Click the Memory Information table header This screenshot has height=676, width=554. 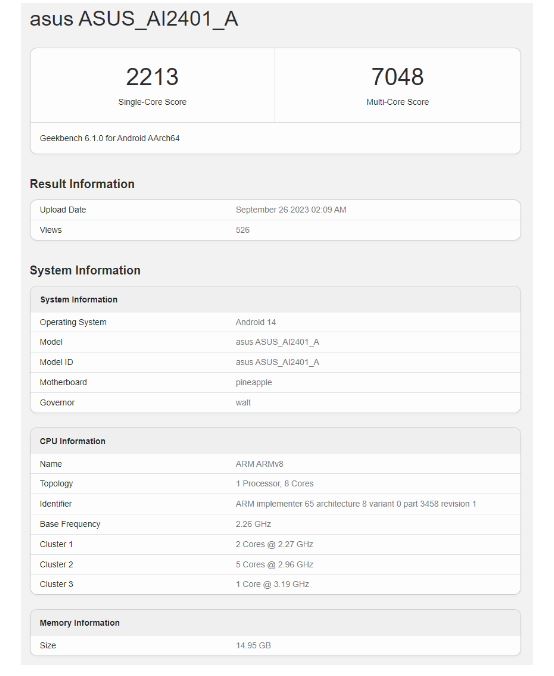79,623
